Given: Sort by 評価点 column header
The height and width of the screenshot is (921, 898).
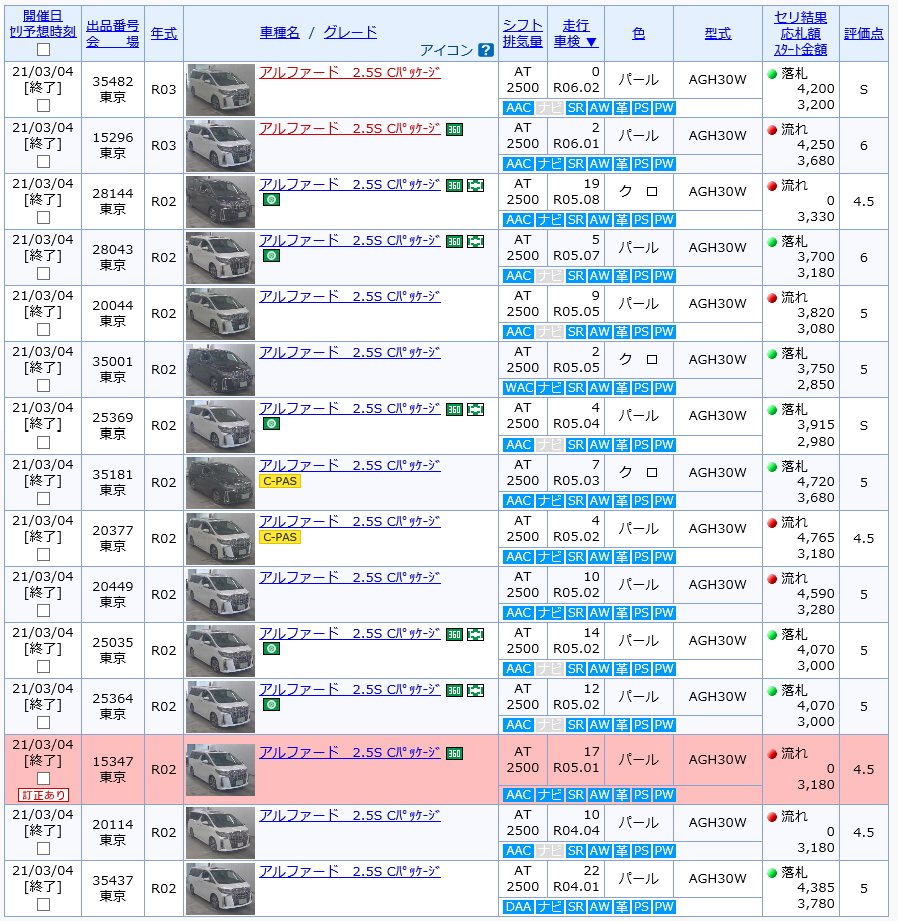Looking at the screenshot, I should [x=863, y=33].
